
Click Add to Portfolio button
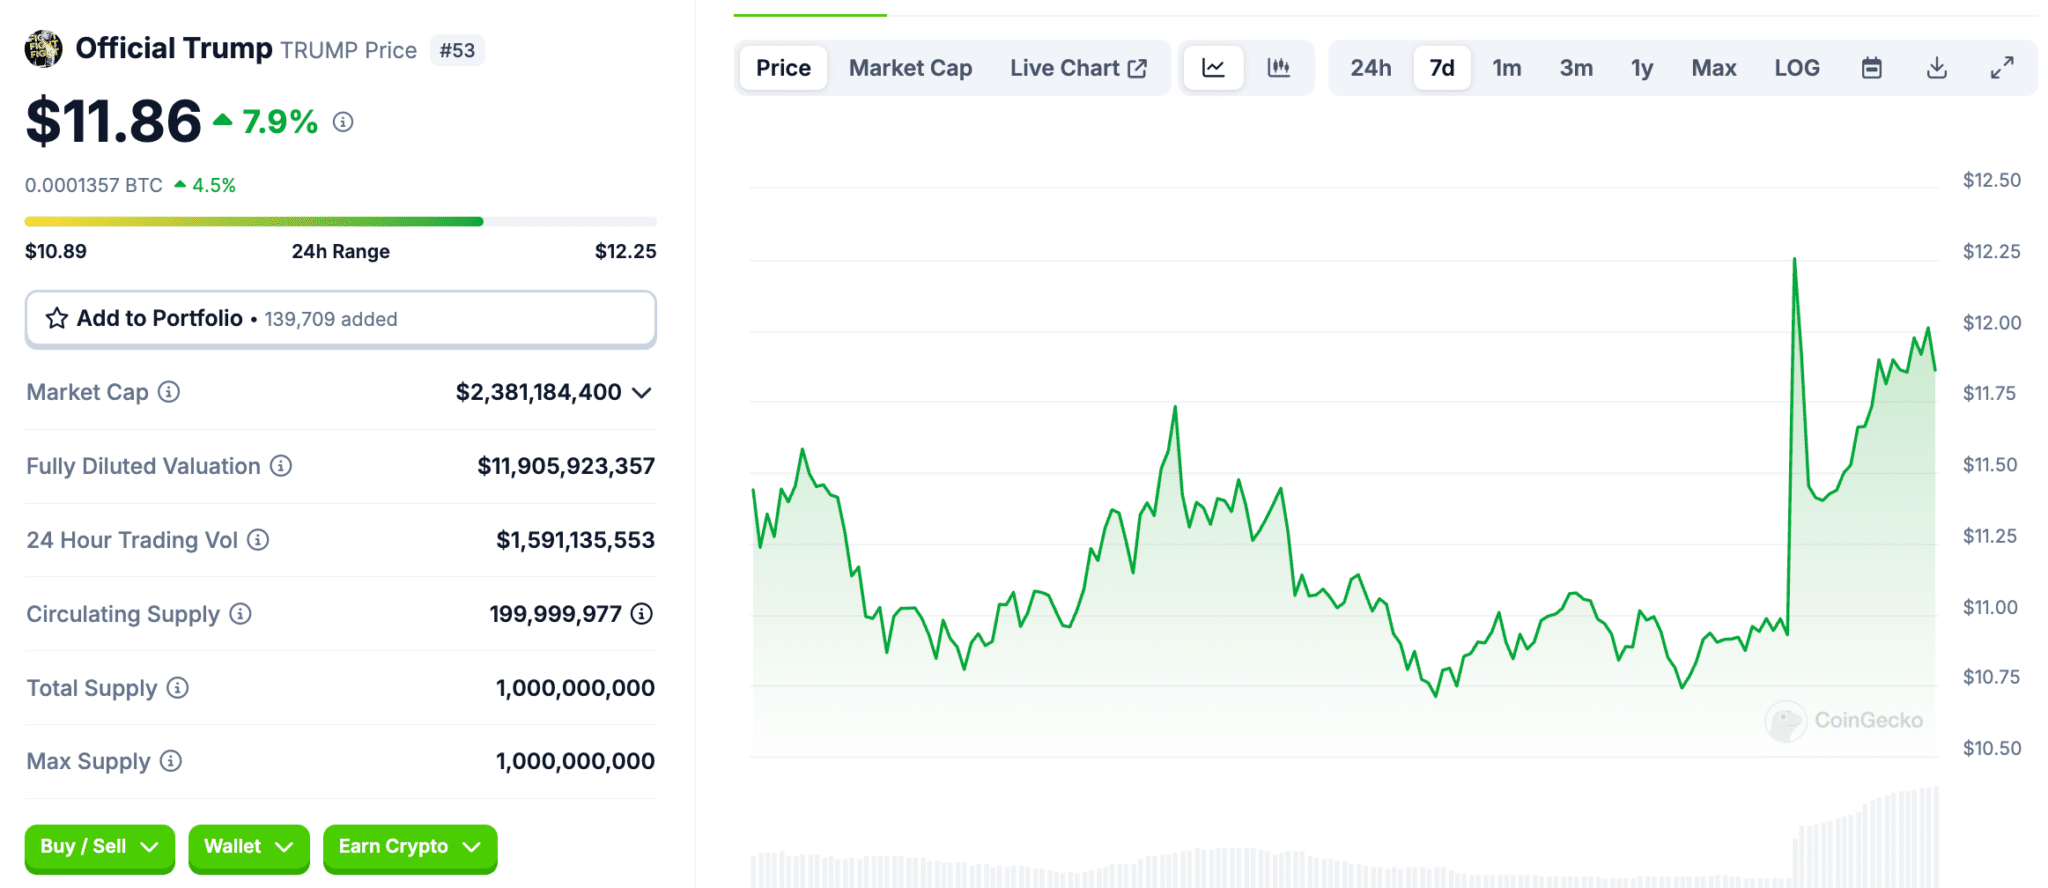pyautogui.click(x=341, y=319)
